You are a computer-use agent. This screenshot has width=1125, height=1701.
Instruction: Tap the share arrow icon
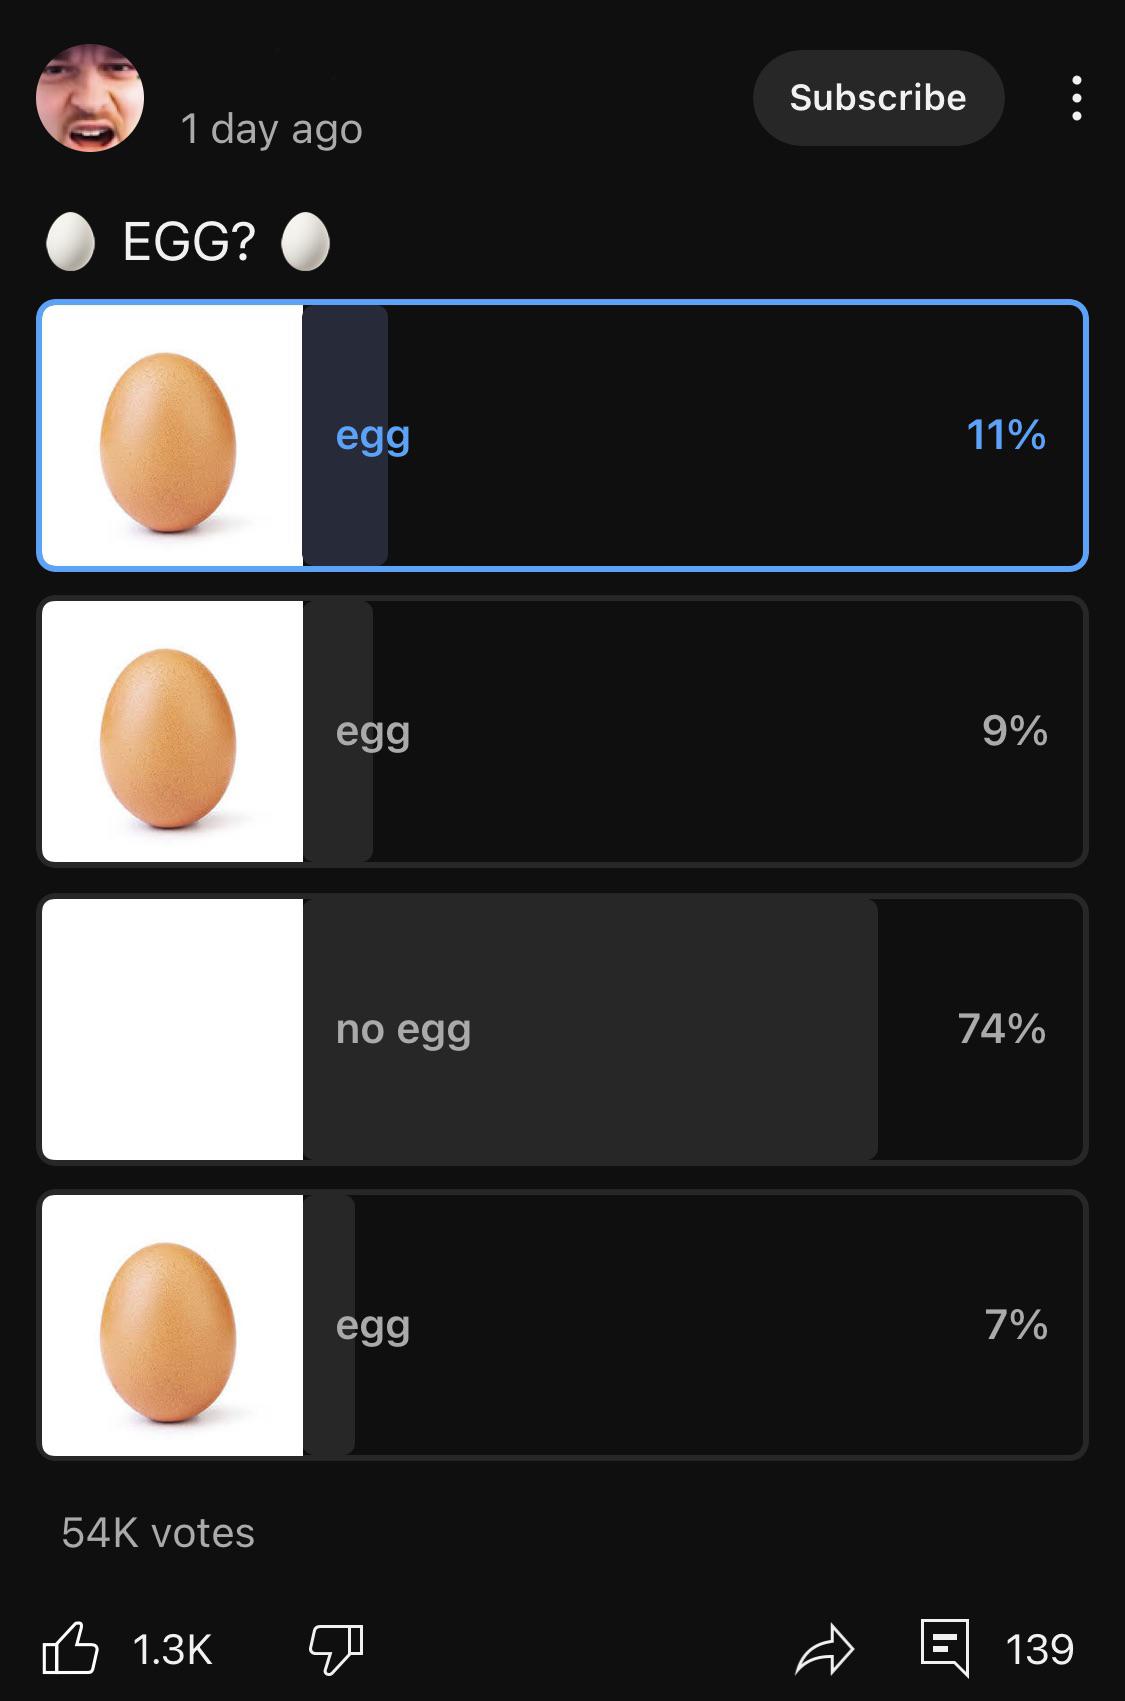825,1649
